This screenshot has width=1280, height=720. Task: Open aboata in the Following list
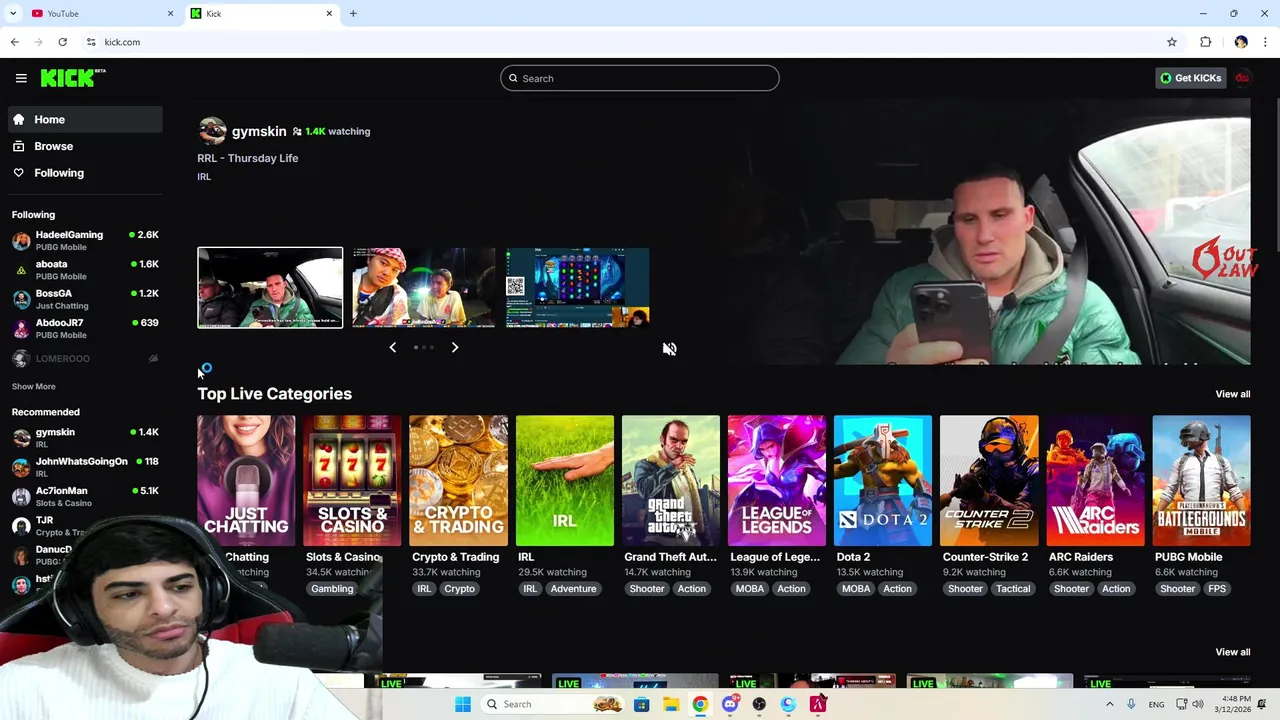85,270
